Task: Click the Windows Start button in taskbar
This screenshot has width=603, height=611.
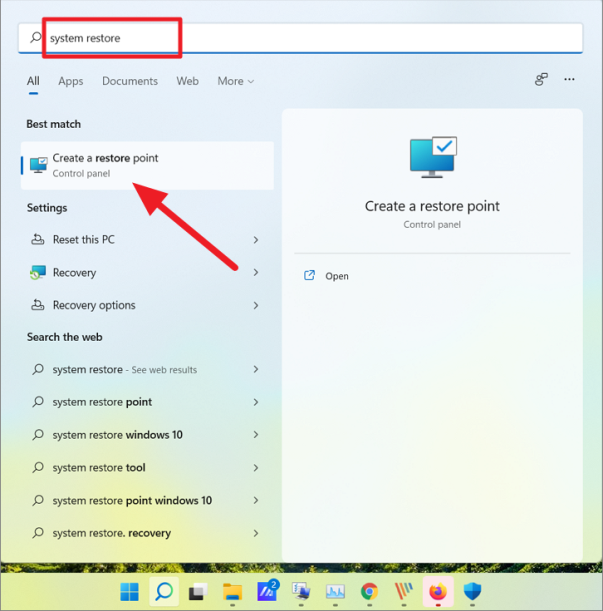Action: coord(129,592)
